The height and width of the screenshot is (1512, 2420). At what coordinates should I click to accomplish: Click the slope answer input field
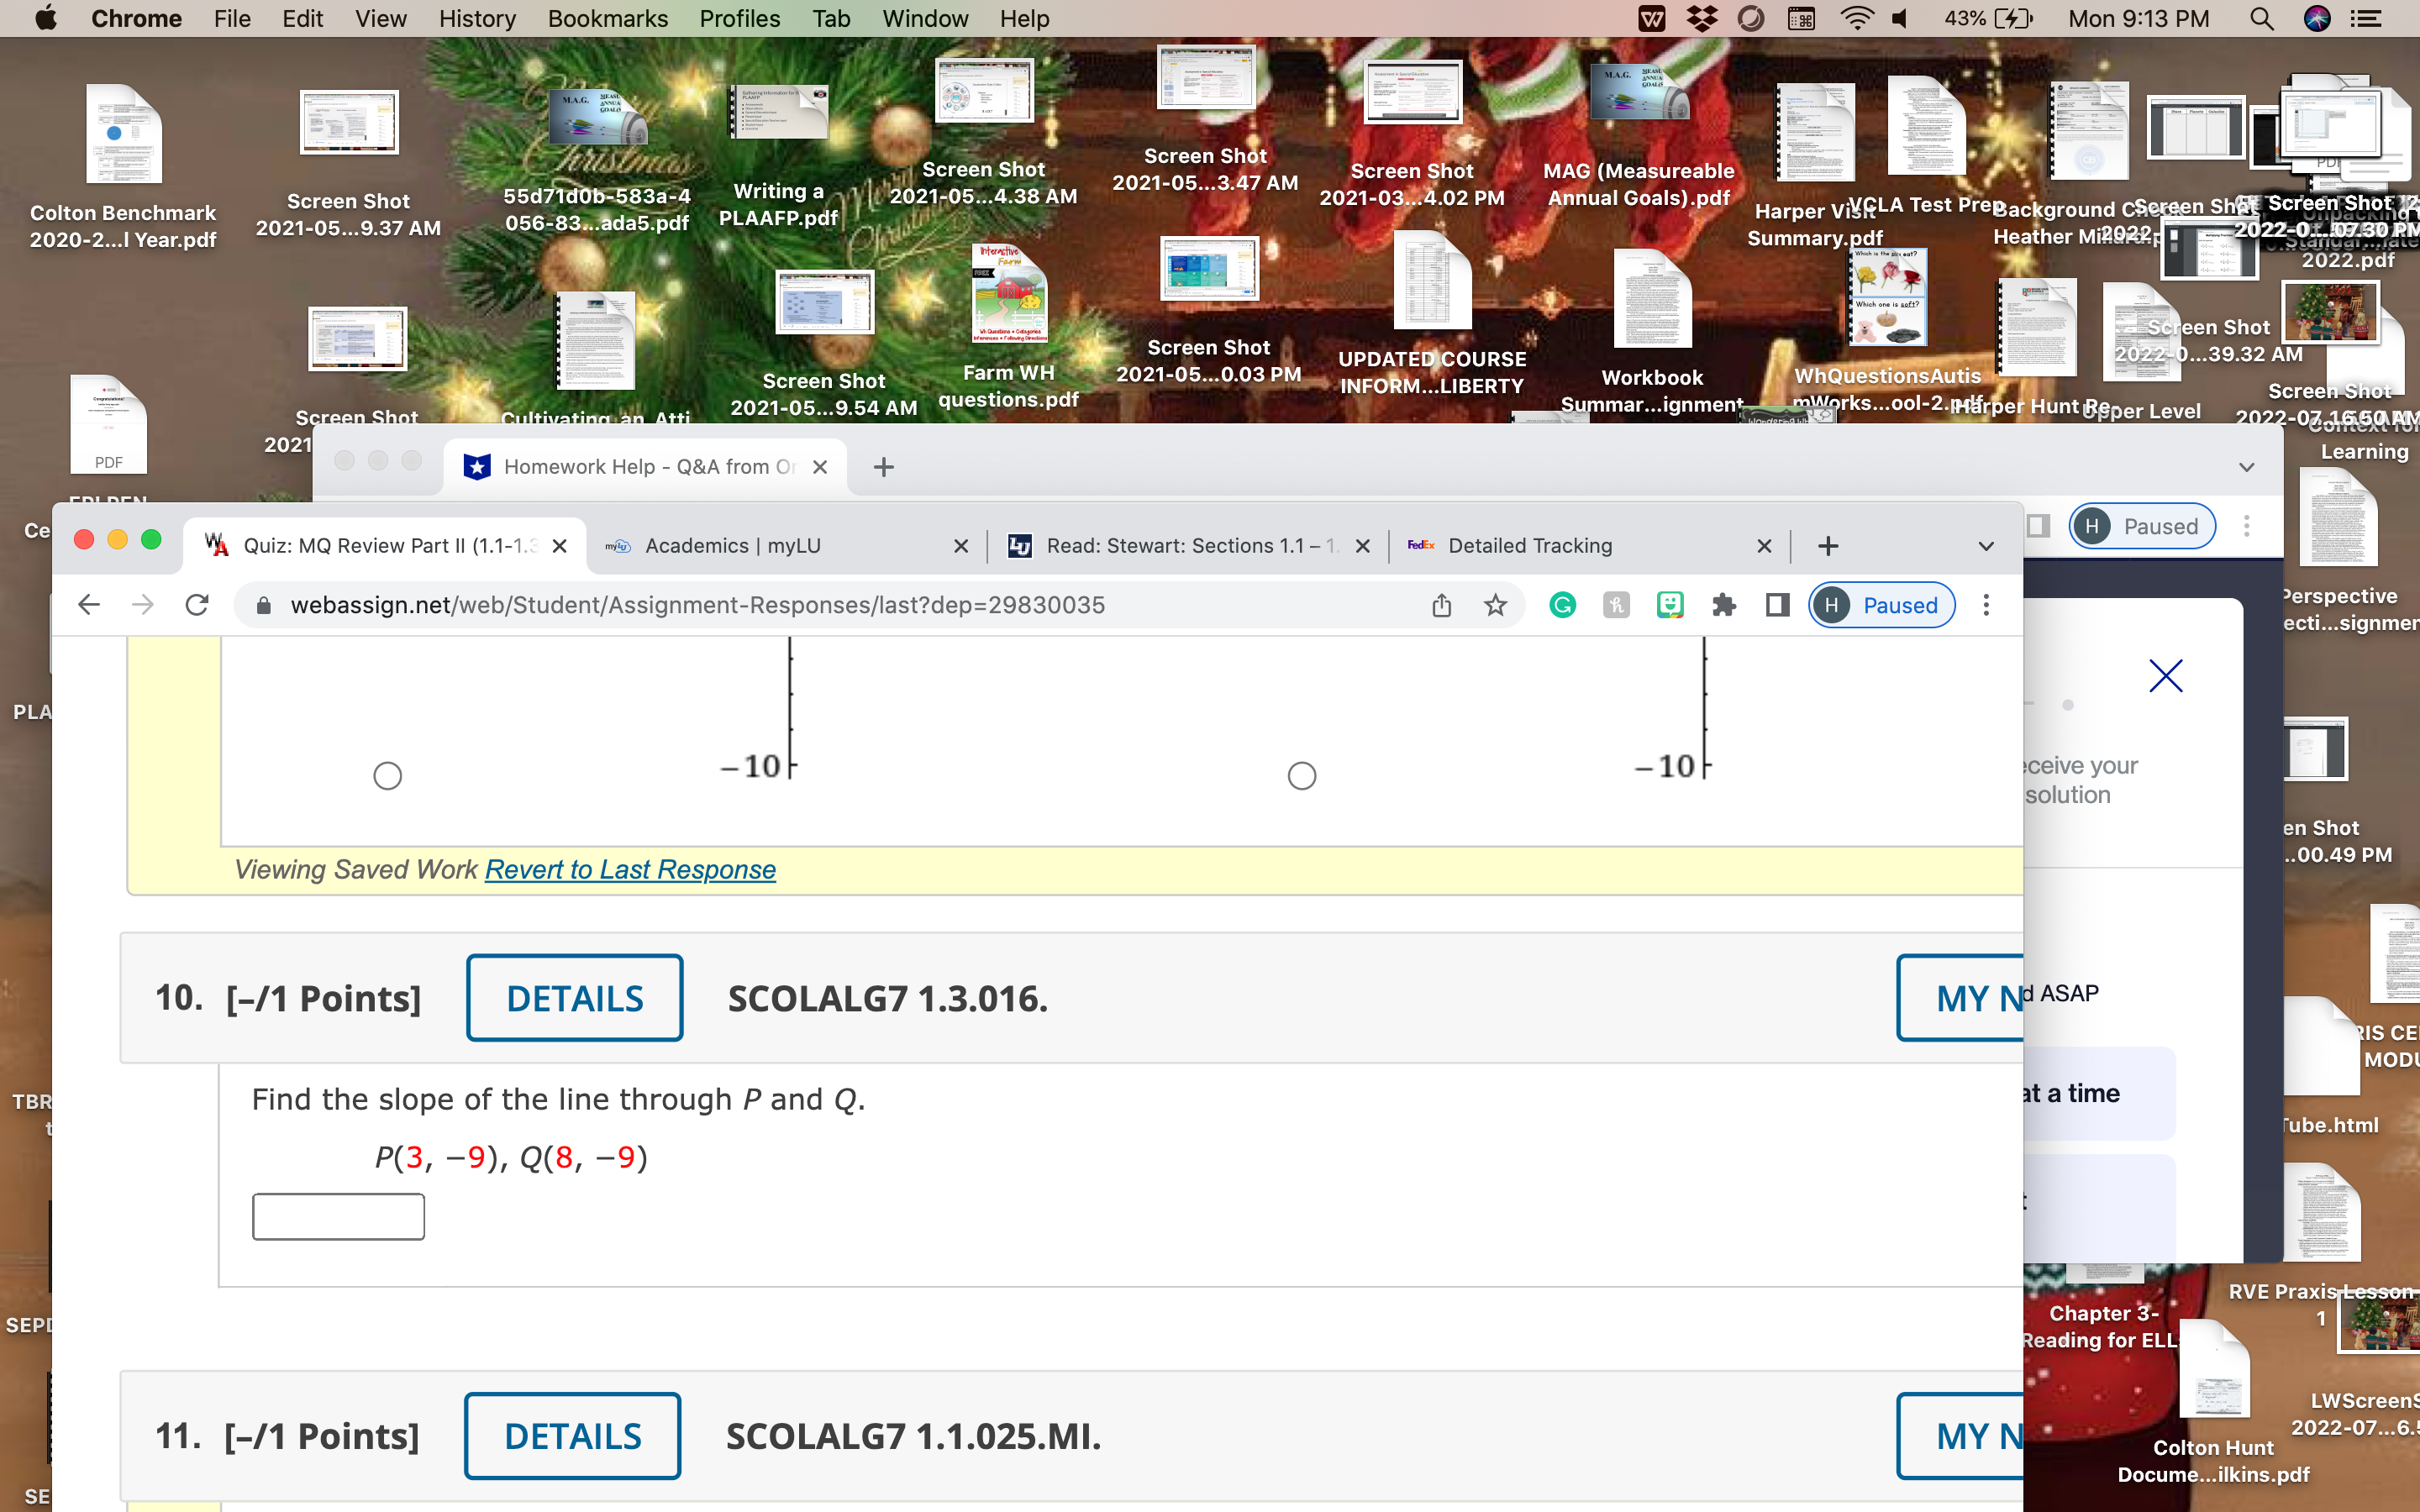click(337, 1215)
